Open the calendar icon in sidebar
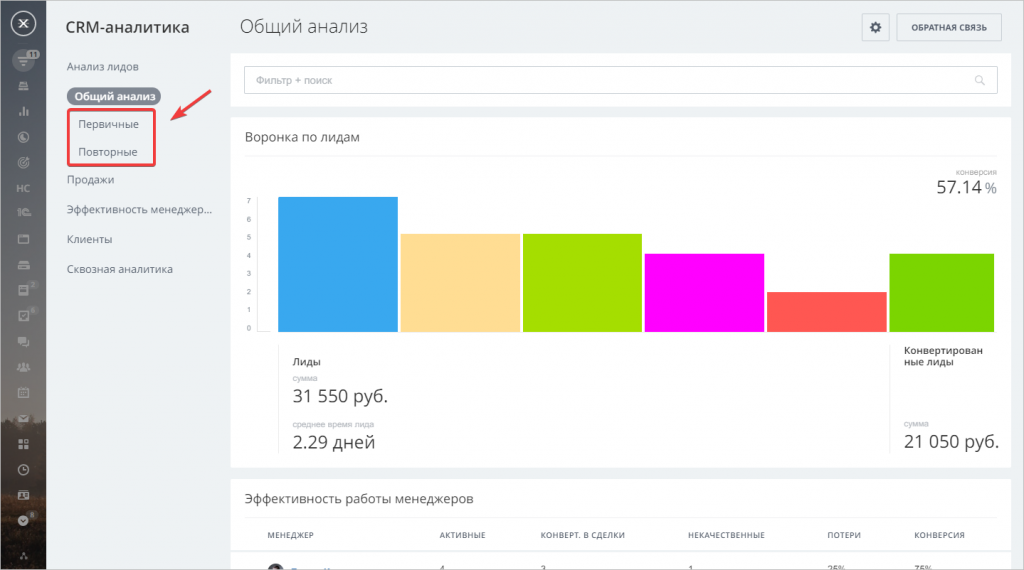The image size is (1024, 570). tap(24, 392)
